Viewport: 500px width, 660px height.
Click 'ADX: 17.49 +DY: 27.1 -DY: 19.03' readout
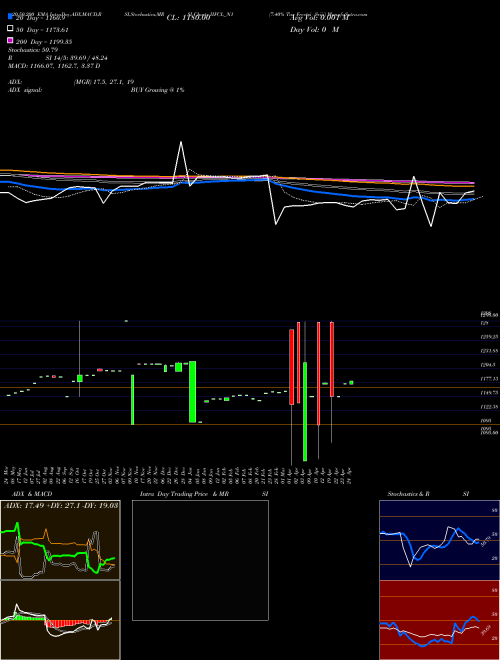(x=61, y=505)
